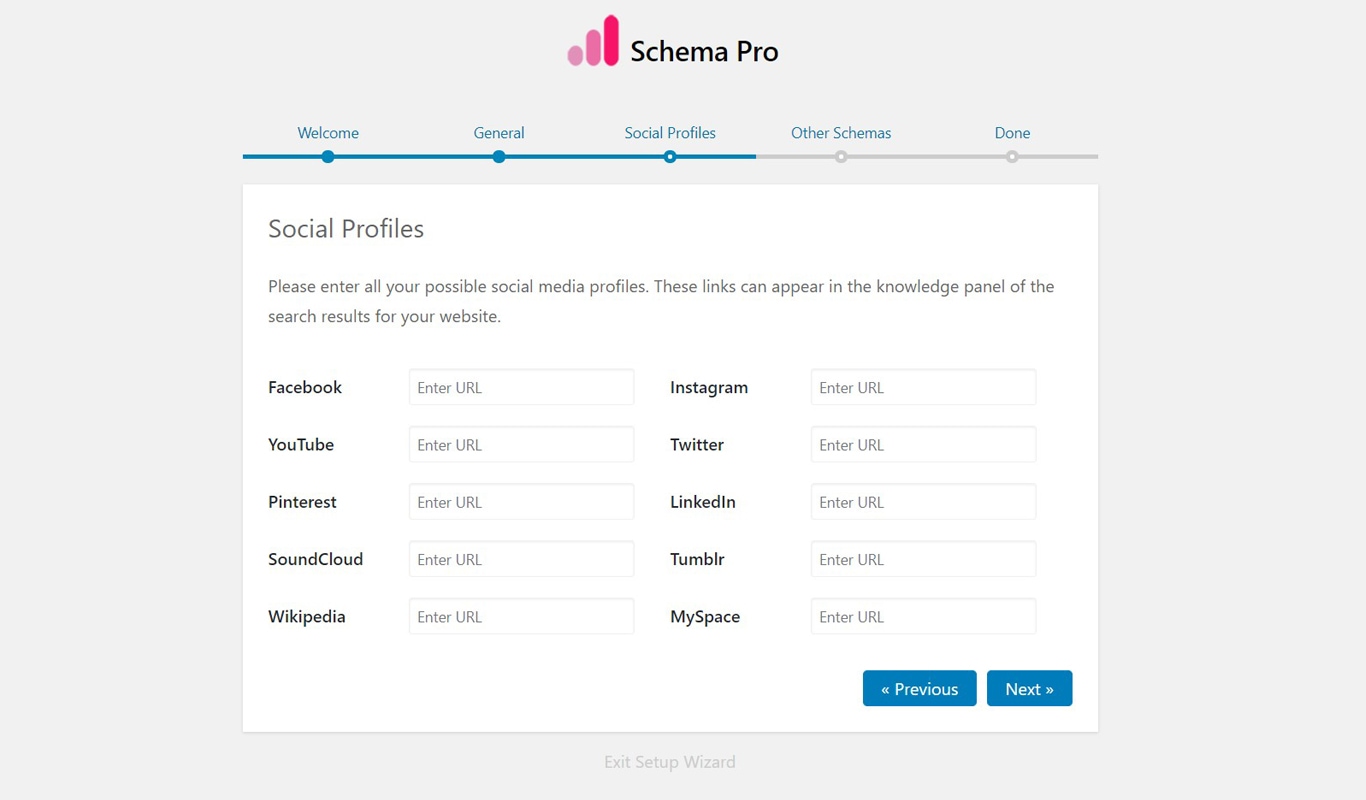This screenshot has height=800, width=1366.
Task: Click the MySpace URL input field
Action: tap(922, 616)
